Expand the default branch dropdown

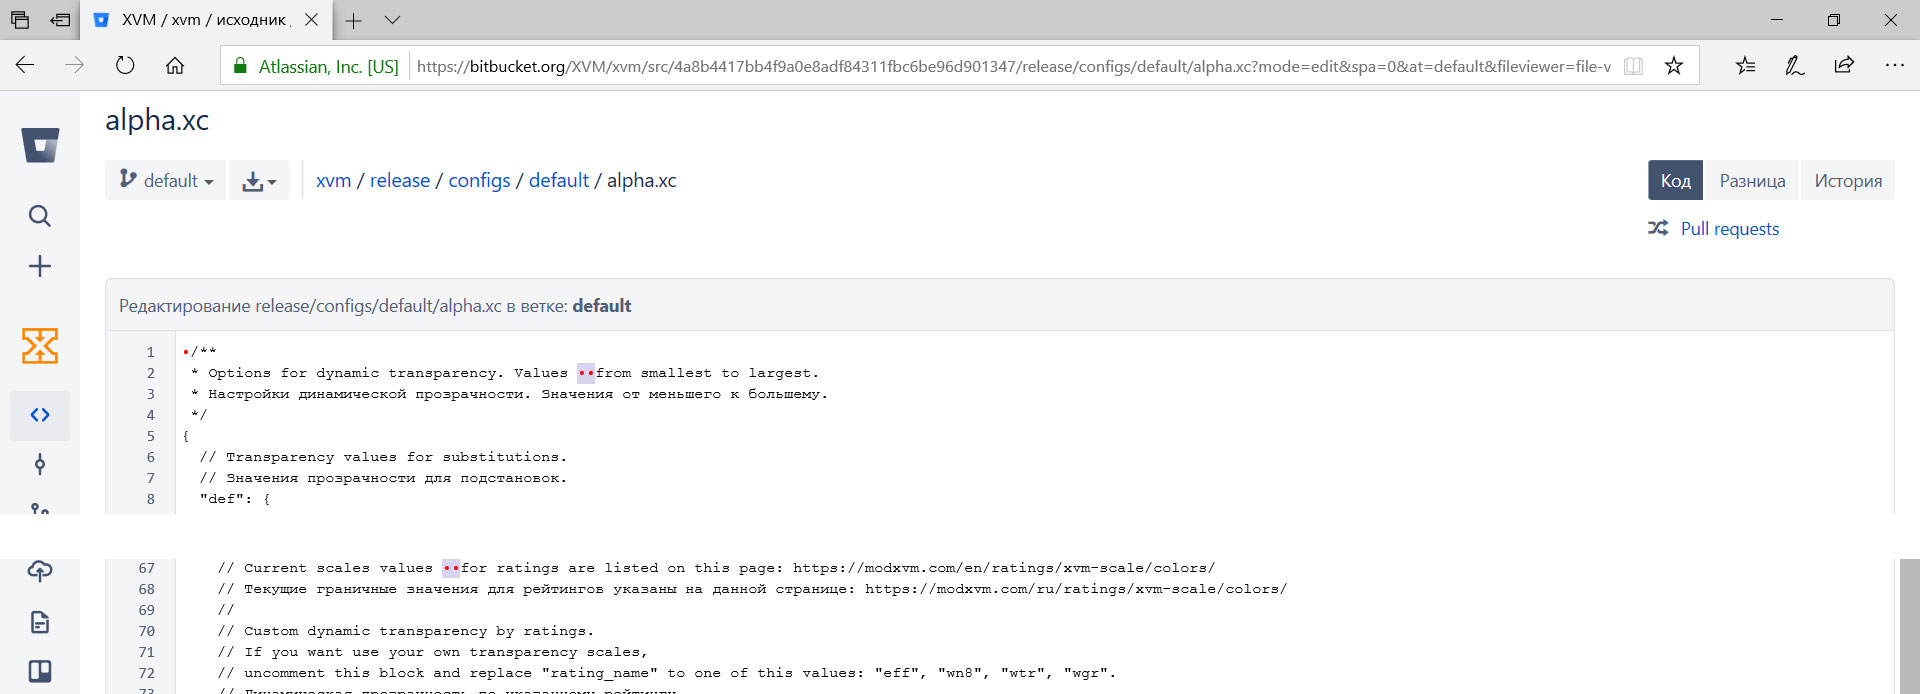(x=166, y=180)
